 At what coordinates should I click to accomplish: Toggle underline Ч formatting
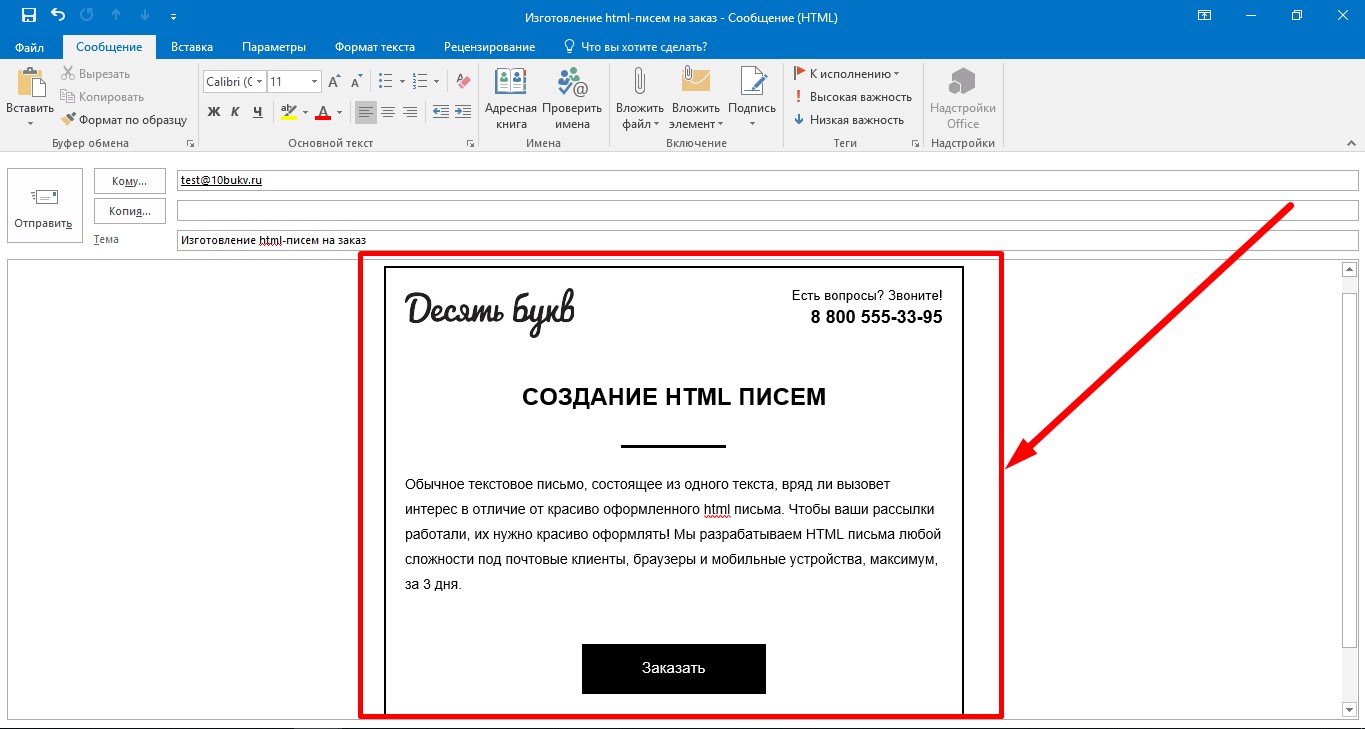pos(257,112)
